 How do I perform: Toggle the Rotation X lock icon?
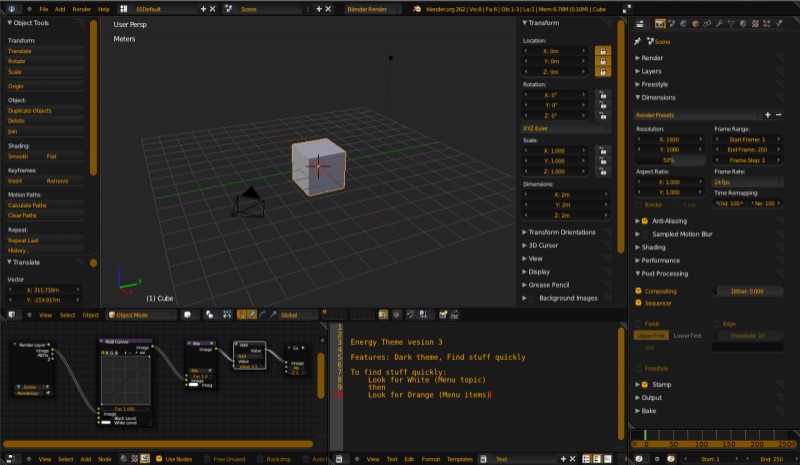click(x=603, y=94)
